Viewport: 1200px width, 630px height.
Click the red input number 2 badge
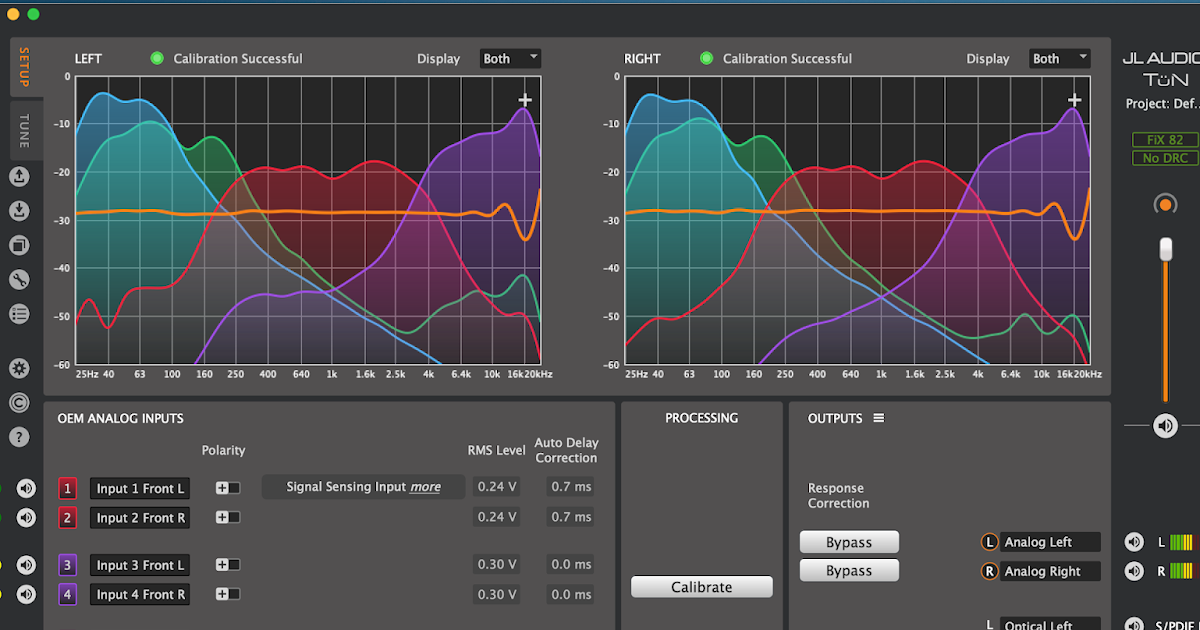tap(68, 518)
